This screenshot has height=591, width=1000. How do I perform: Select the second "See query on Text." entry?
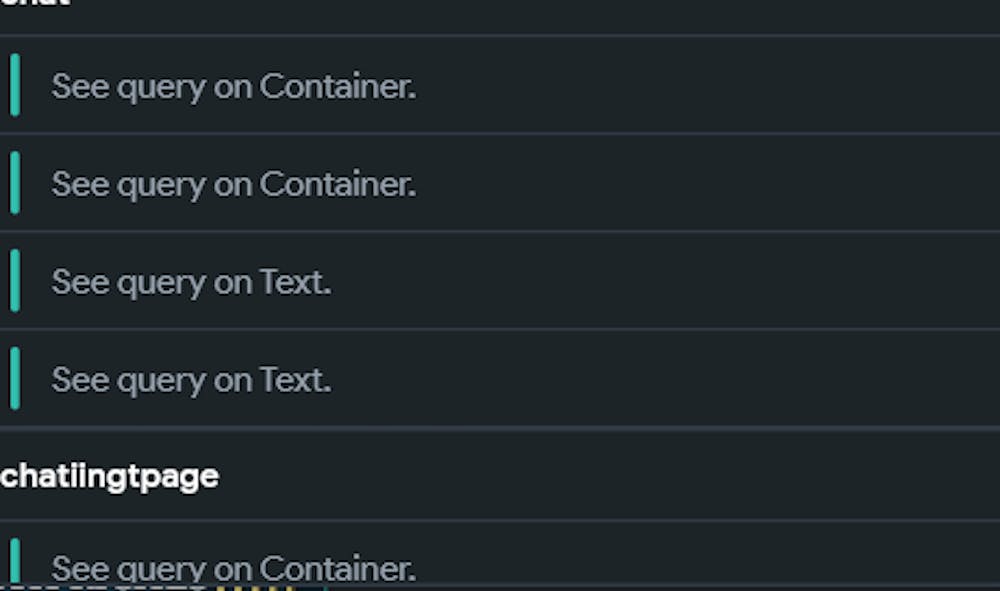[191, 381]
